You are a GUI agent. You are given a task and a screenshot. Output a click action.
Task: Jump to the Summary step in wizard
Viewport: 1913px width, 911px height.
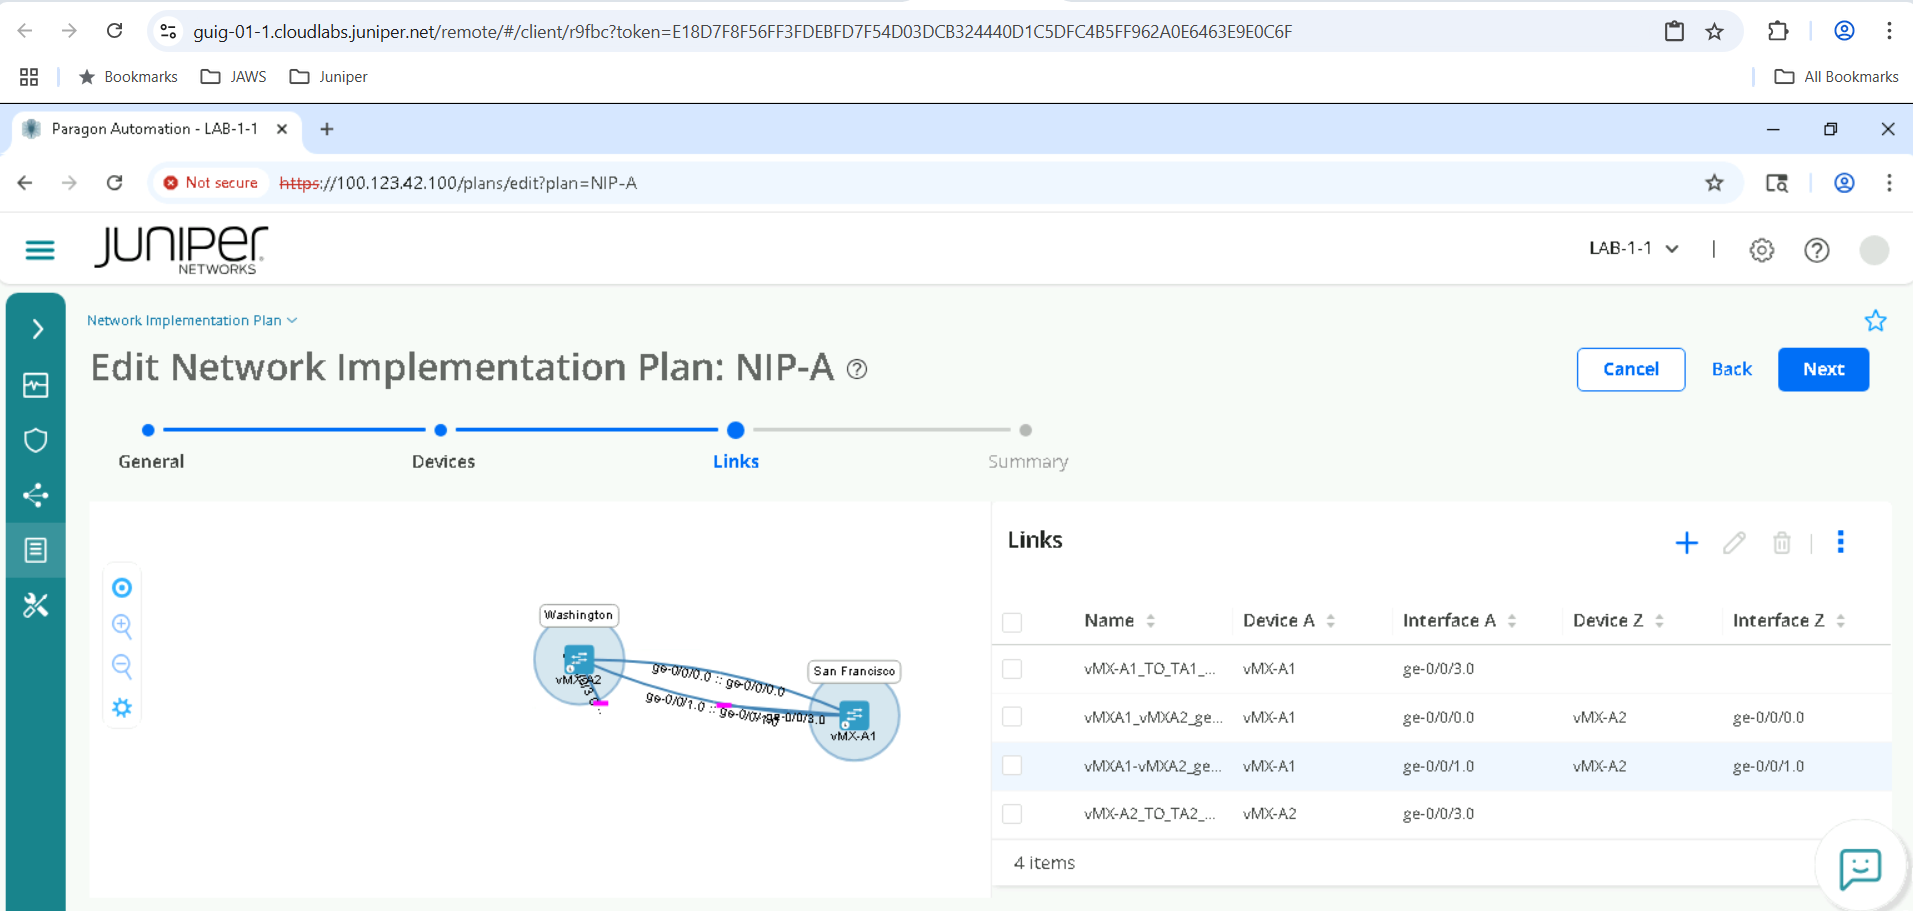click(x=1025, y=431)
